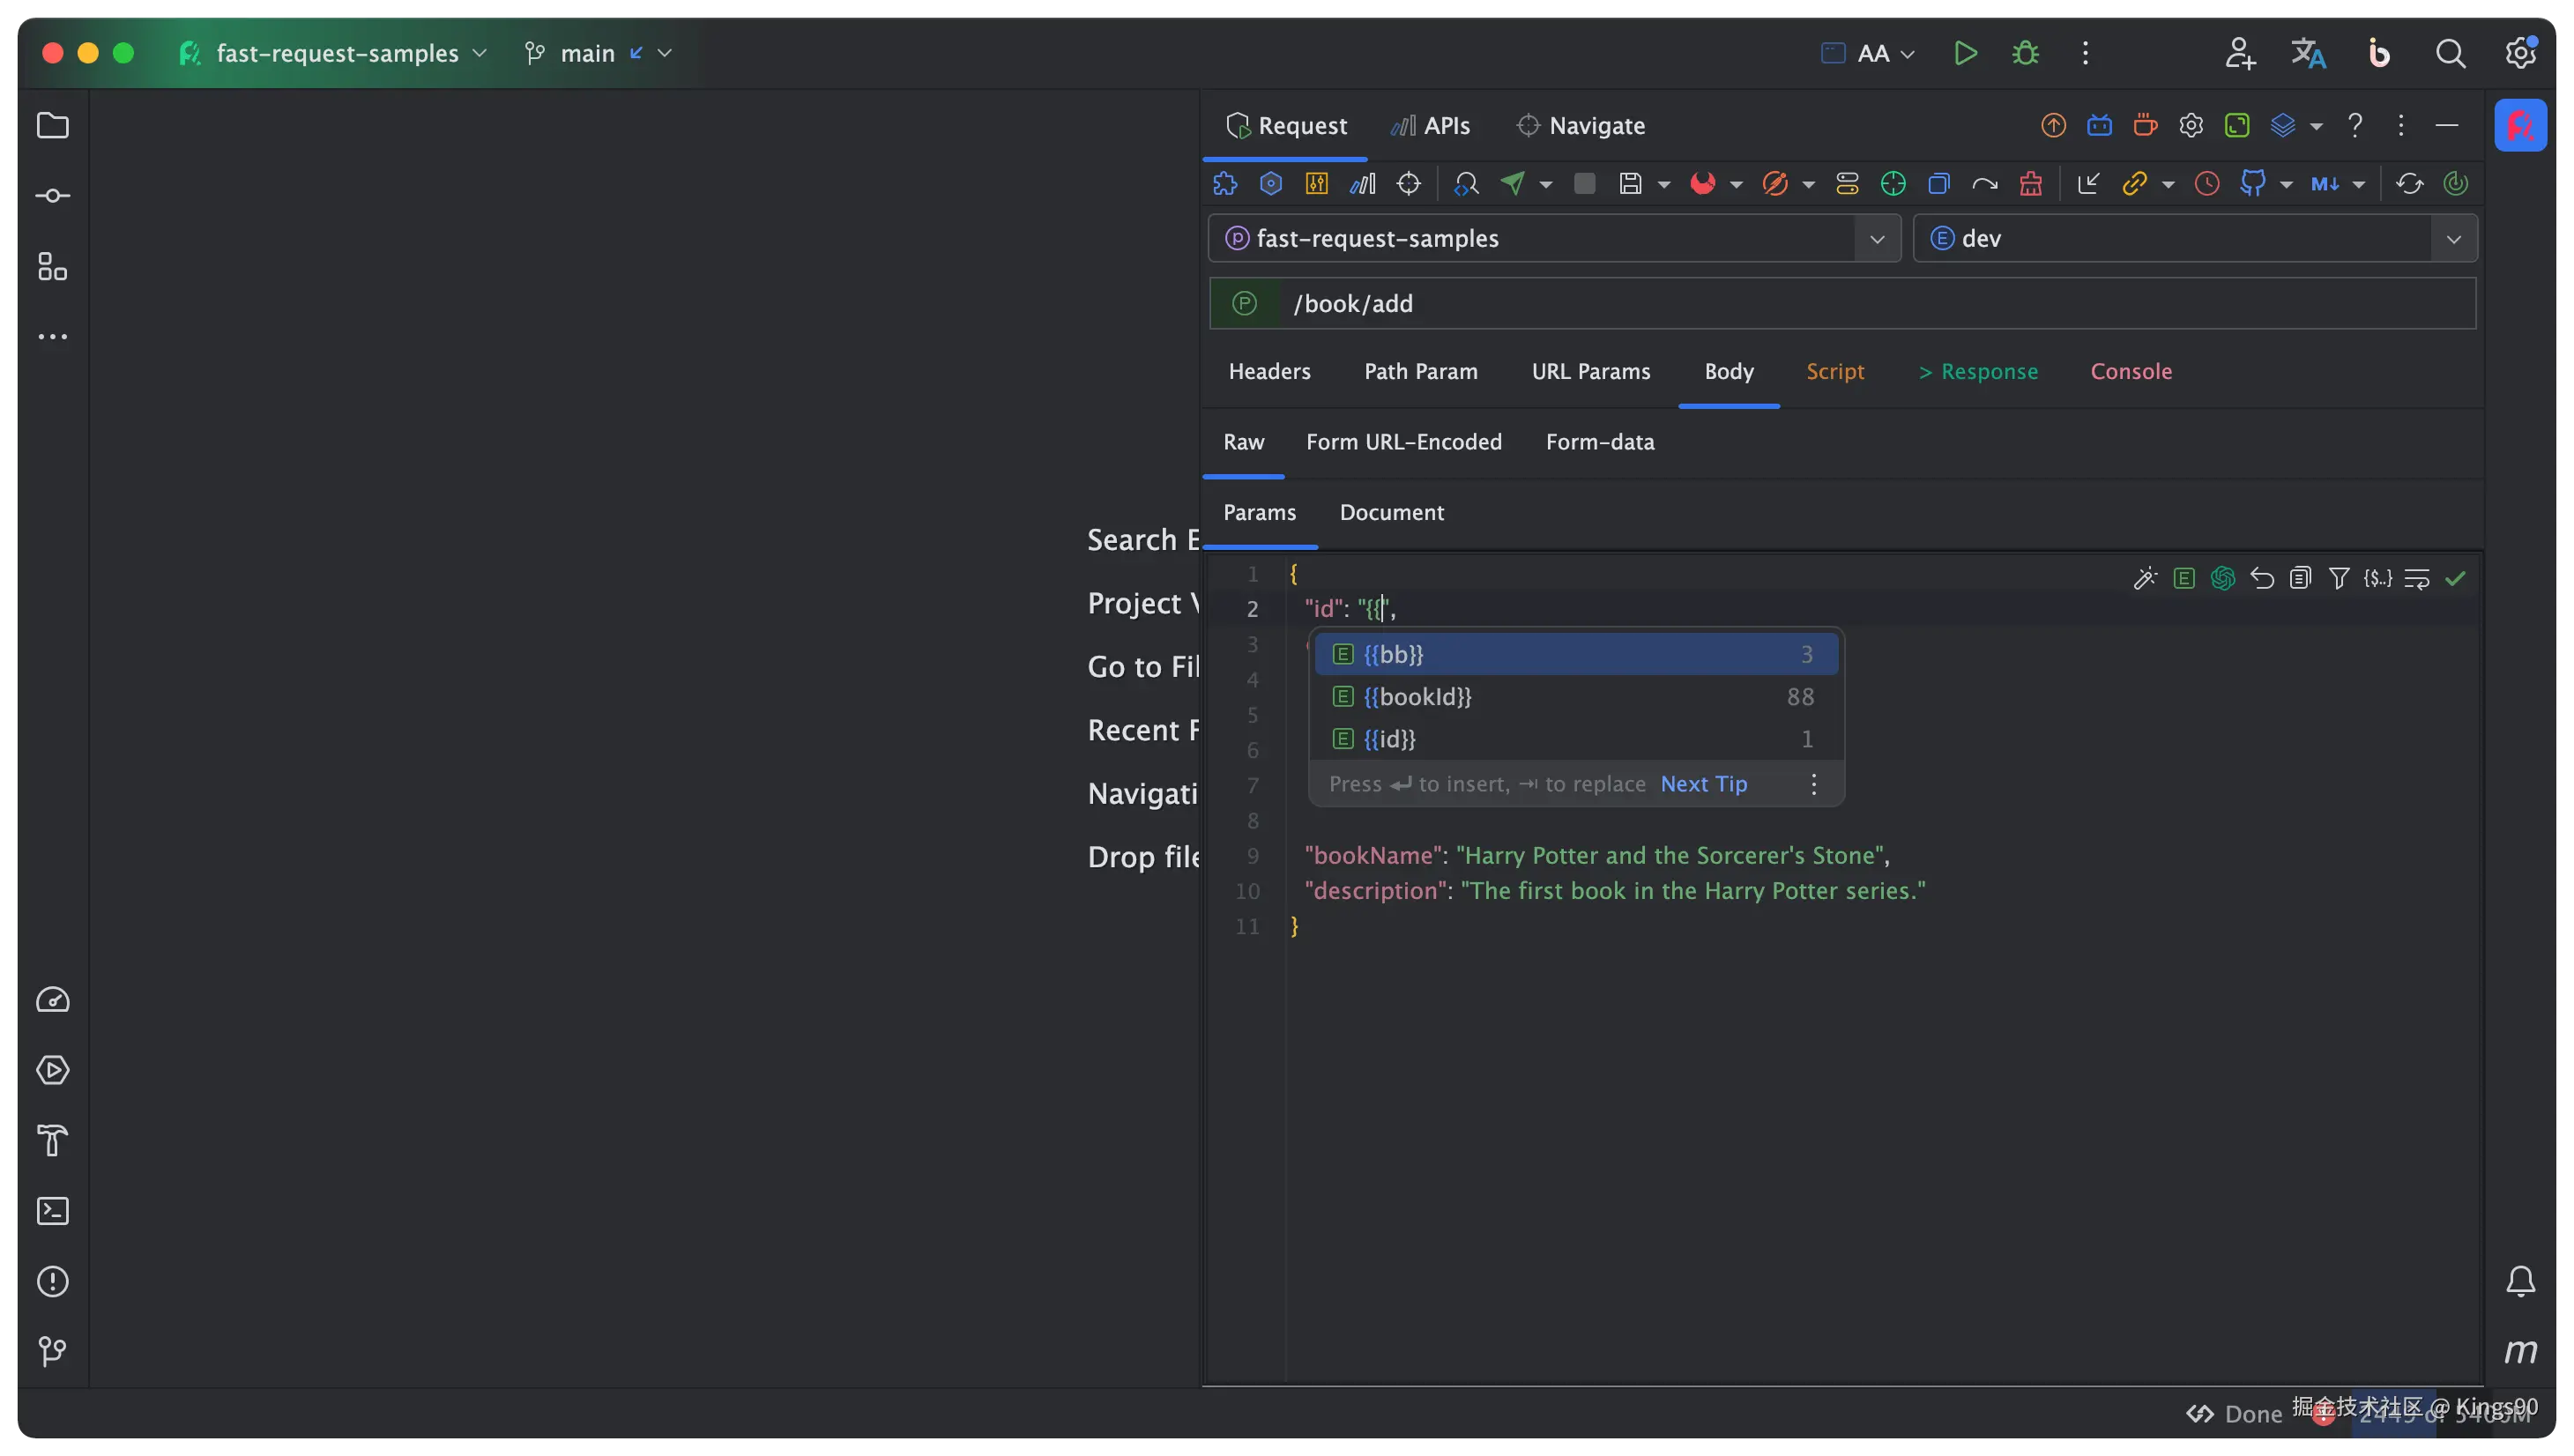The width and height of the screenshot is (2574, 1456).
Task: Expand the dev environment dropdown
Action: tap(2453, 239)
